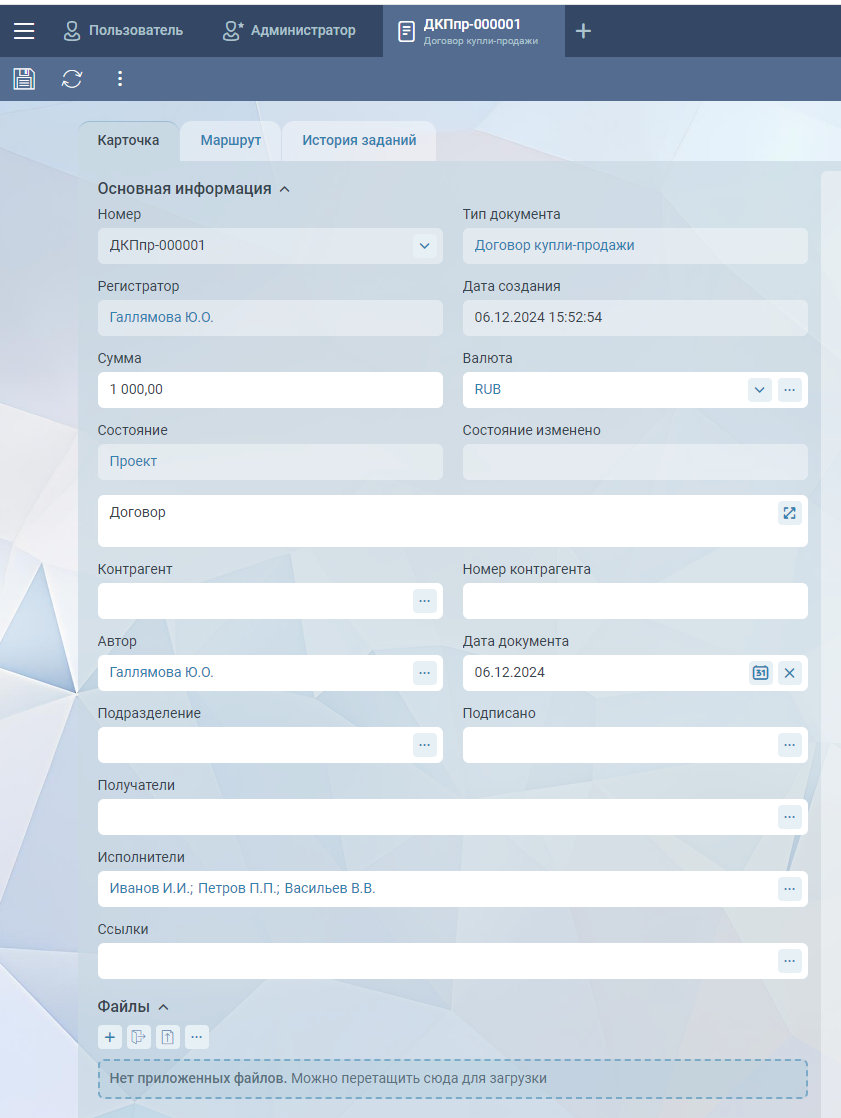Screen dimensions: 841x1118
Task: Open the Файлы section more-options button
Action: click(197, 1038)
